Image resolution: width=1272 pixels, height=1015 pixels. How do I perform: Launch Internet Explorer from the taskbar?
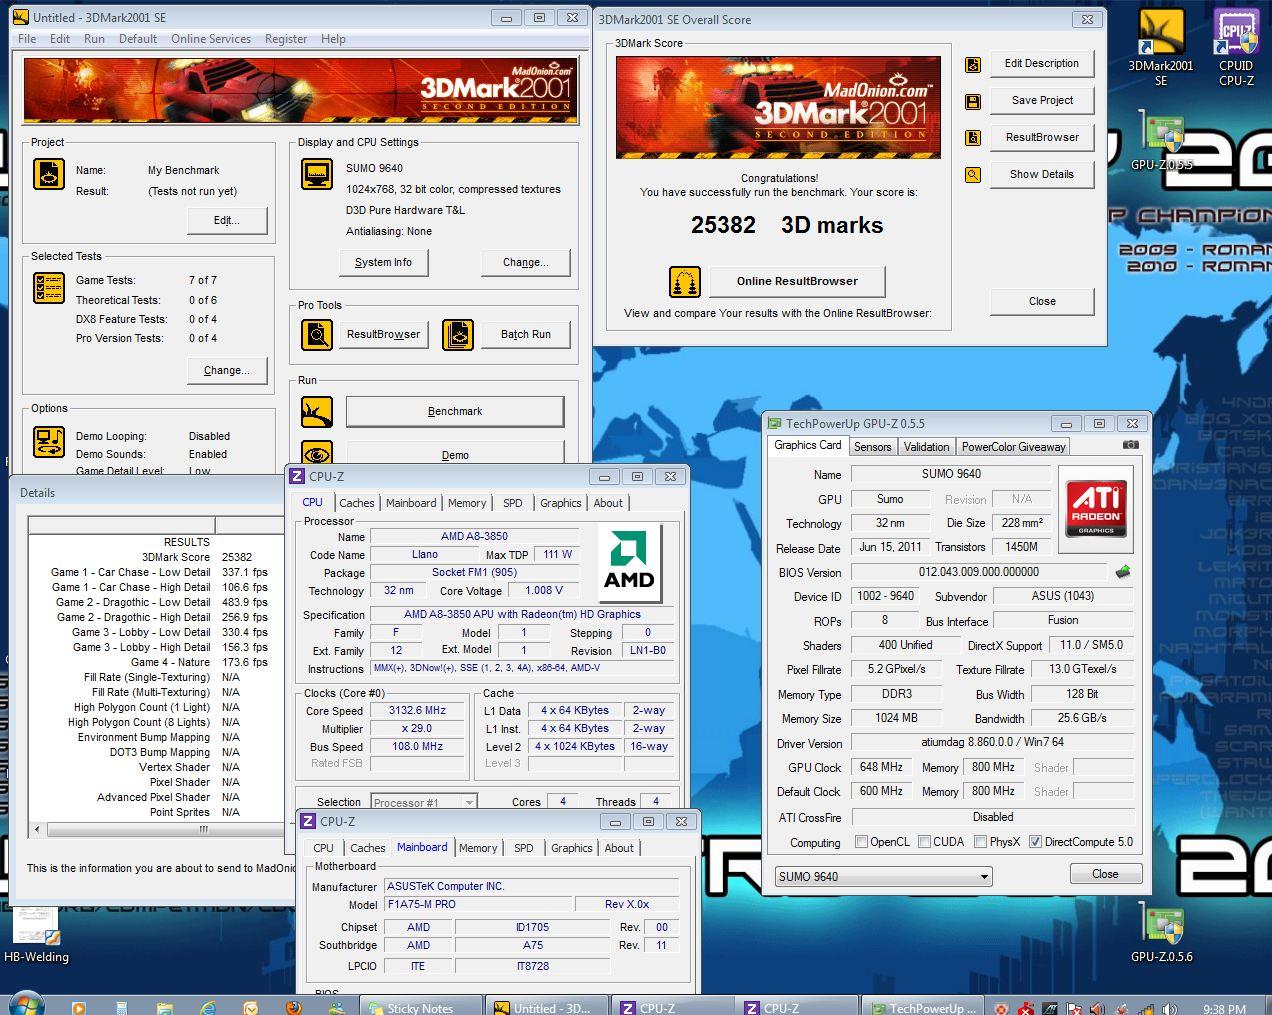tap(207, 1007)
